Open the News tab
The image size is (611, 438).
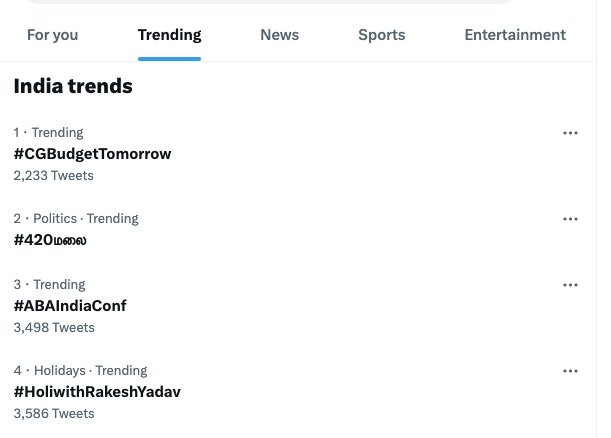(x=279, y=35)
